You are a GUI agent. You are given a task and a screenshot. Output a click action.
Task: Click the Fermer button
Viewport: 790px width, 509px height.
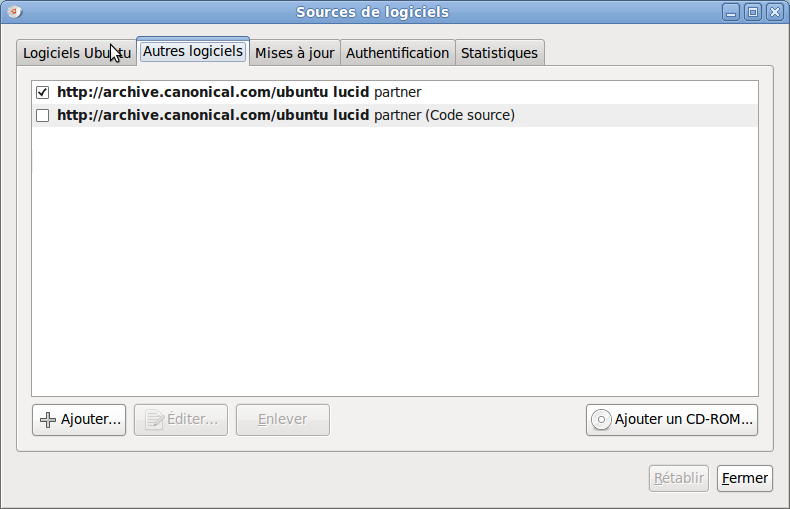745,478
